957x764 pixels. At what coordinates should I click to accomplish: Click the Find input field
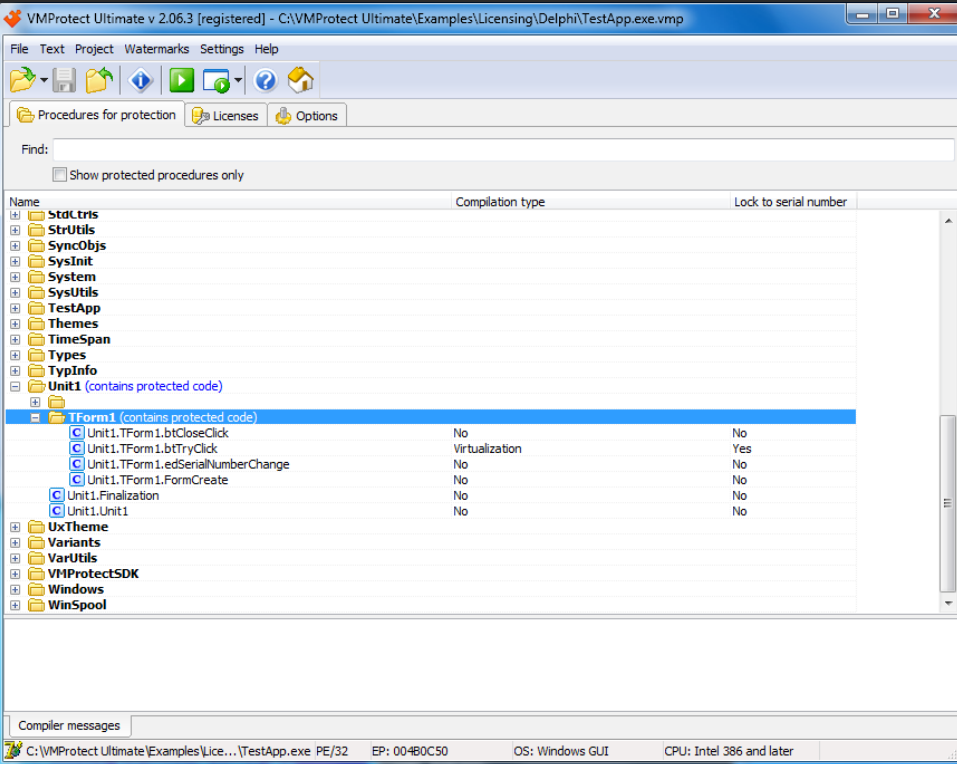504,150
